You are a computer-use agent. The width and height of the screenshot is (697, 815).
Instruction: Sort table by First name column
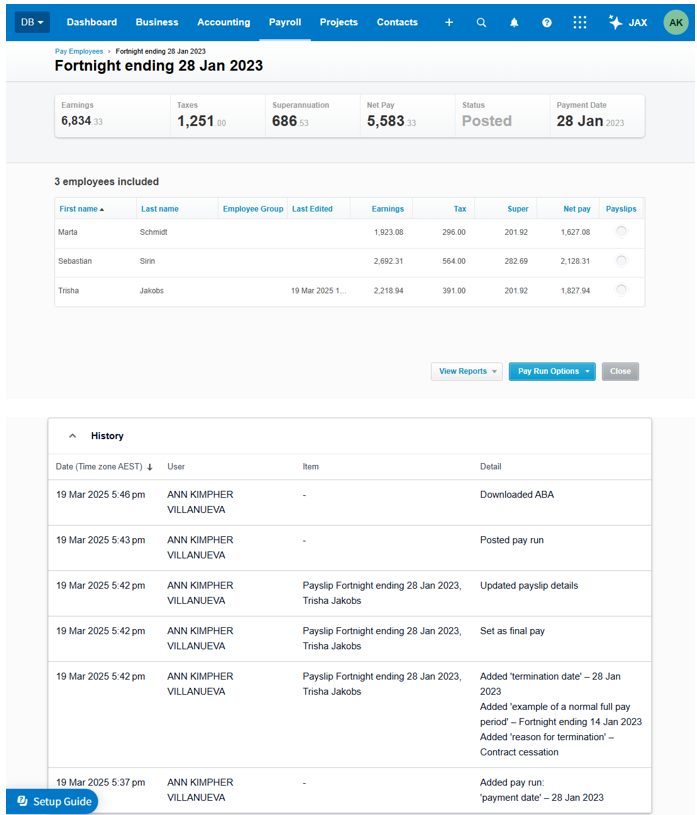click(x=81, y=209)
